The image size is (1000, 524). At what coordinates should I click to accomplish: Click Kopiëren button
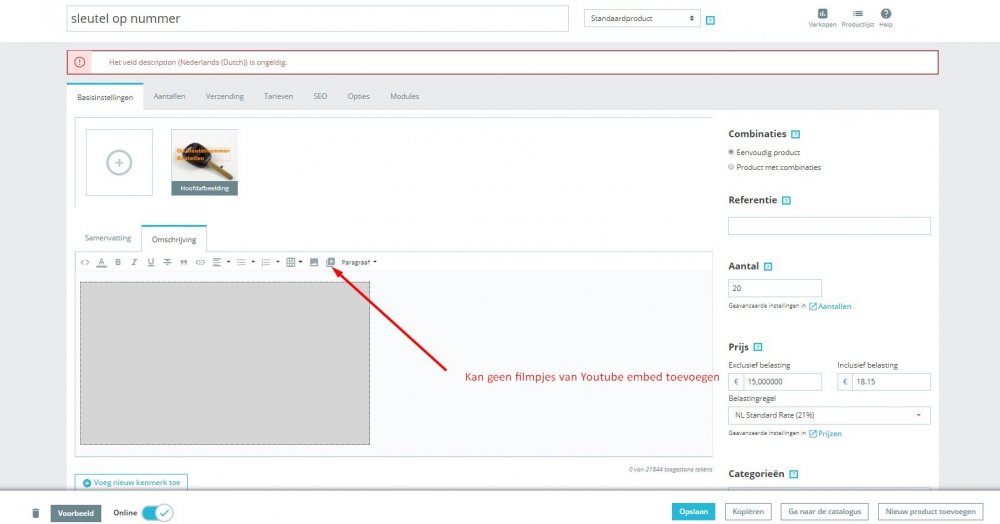(x=748, y=512)
